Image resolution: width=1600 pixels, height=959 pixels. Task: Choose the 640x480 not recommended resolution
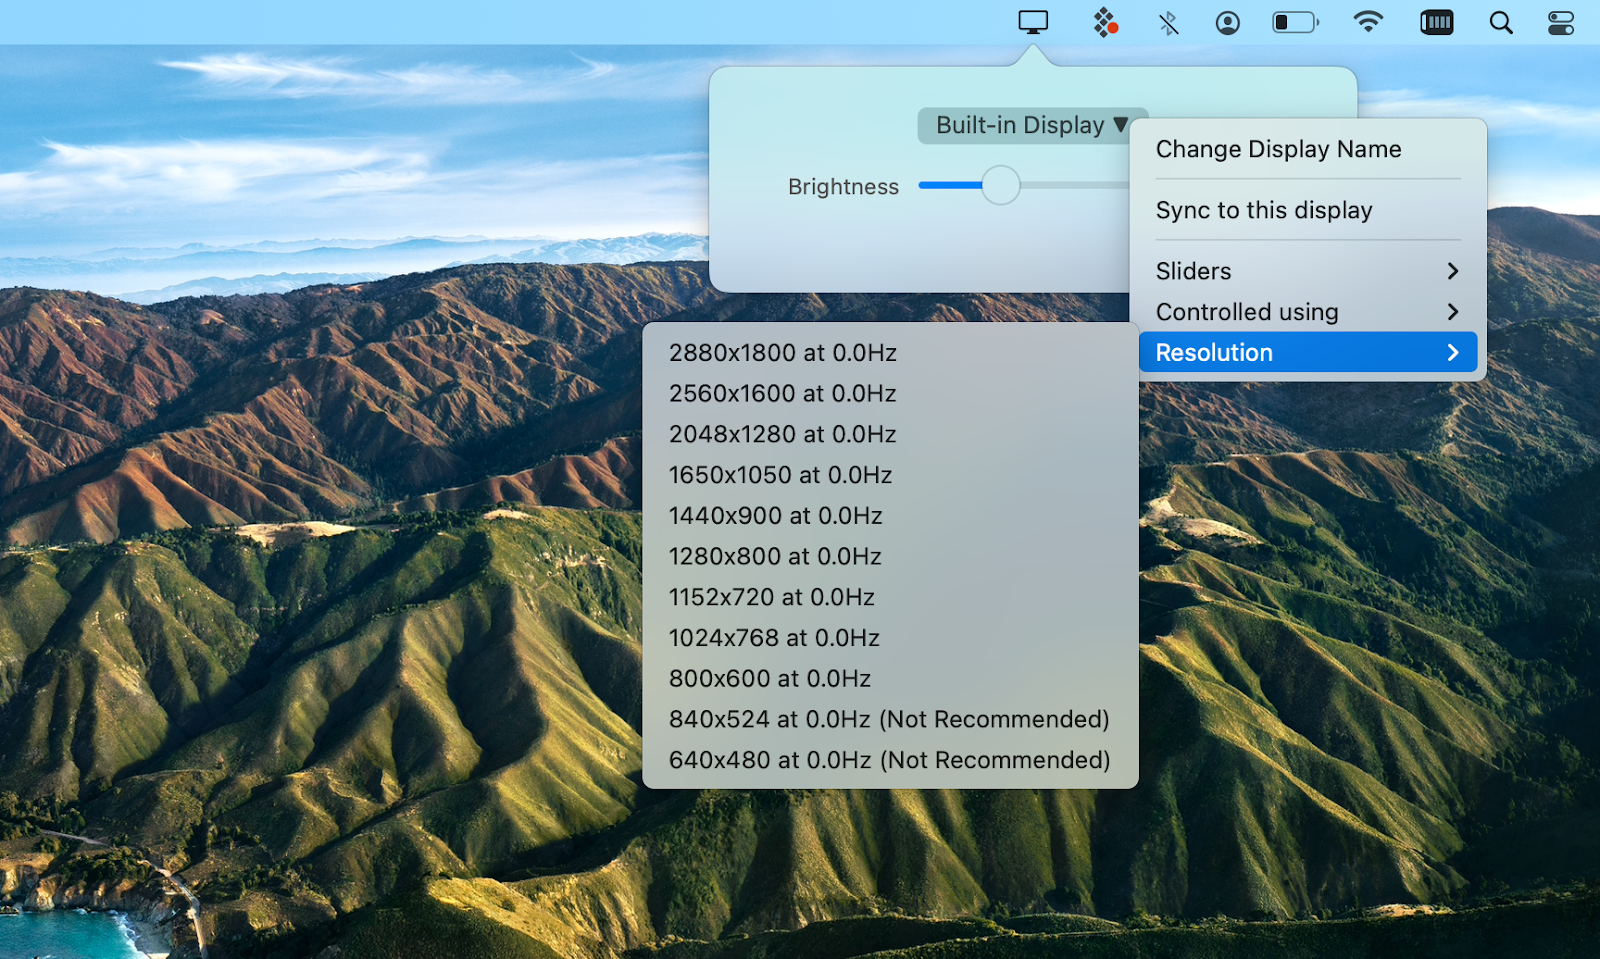888,759
